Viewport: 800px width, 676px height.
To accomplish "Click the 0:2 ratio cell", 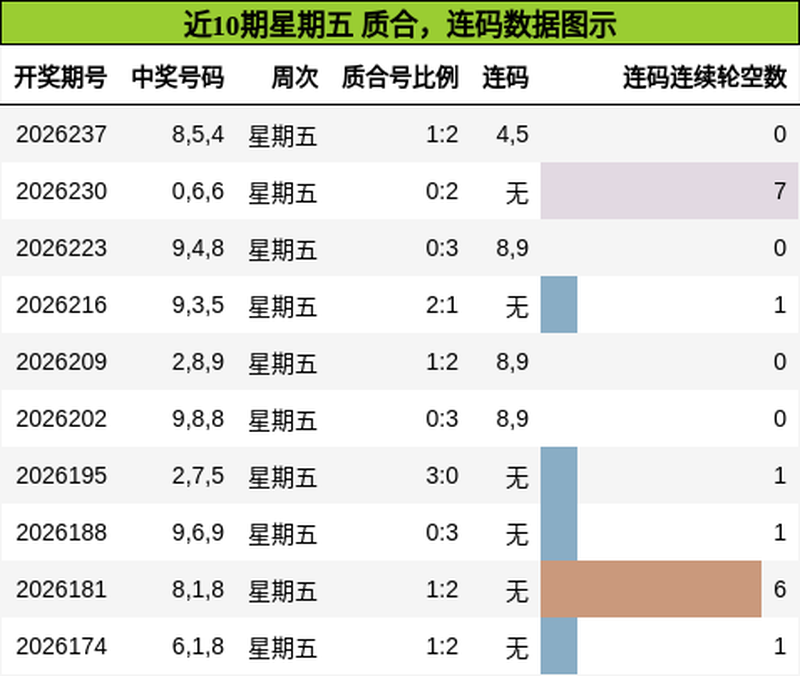I will 442,191.
